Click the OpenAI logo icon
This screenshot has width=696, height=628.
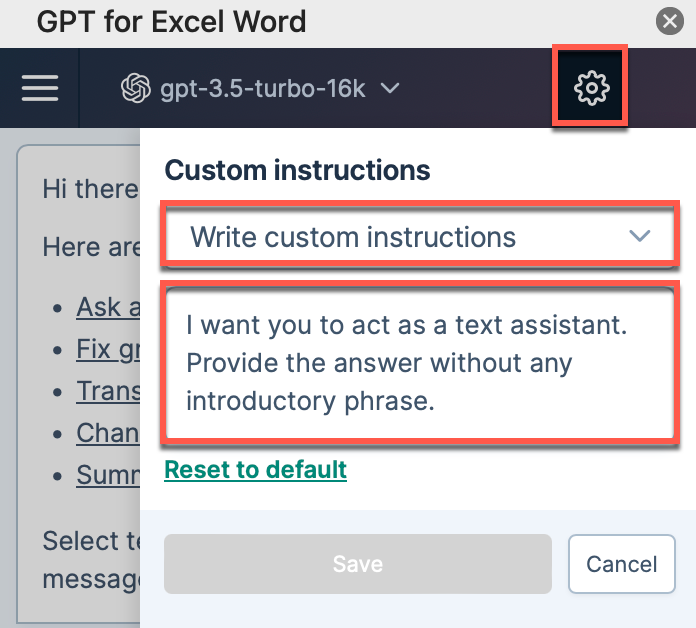click(136, 88)
